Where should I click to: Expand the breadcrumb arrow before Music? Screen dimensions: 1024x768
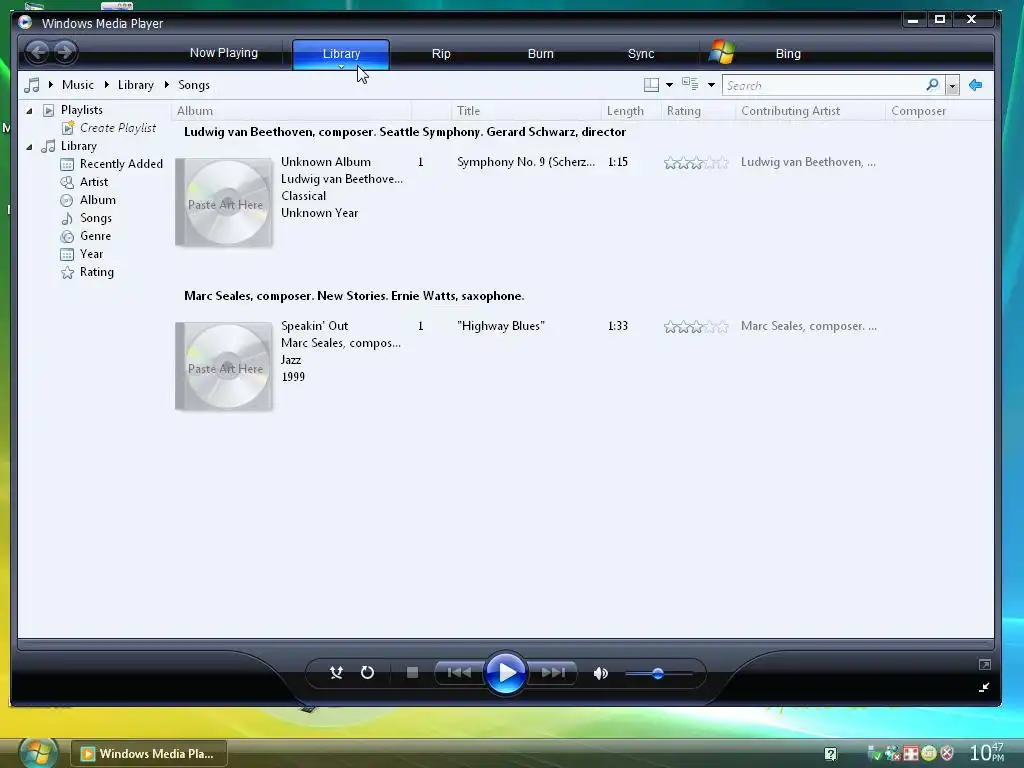(50, 84)
